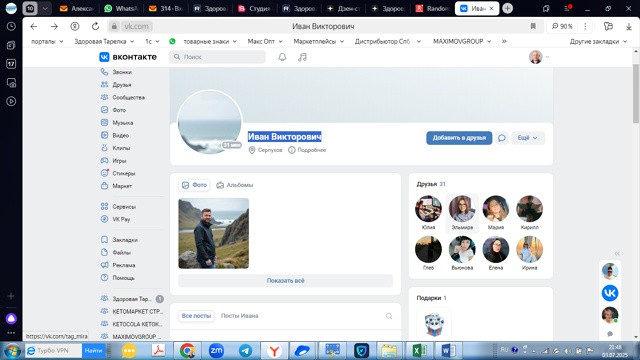Expand the browser tab group dropdown
This screenshot has width=640, height=360.
point(45,8)
